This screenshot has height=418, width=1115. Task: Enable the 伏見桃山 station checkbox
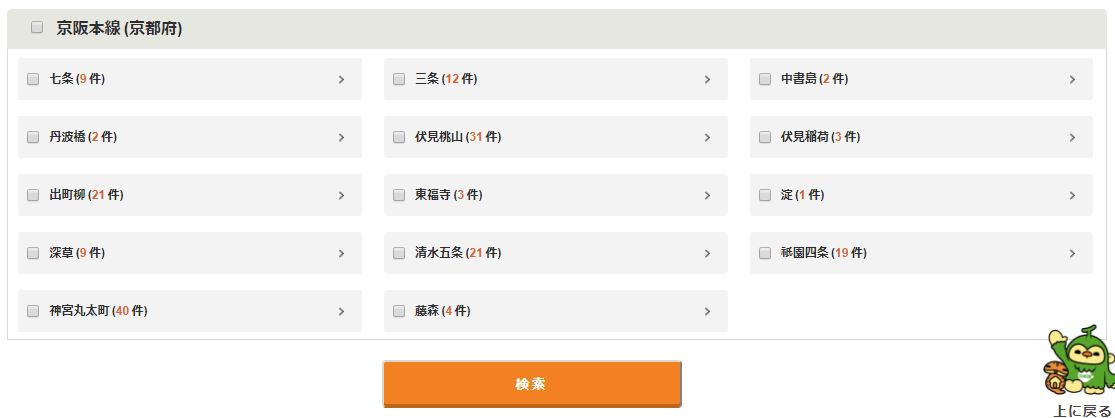pos(399,137)
